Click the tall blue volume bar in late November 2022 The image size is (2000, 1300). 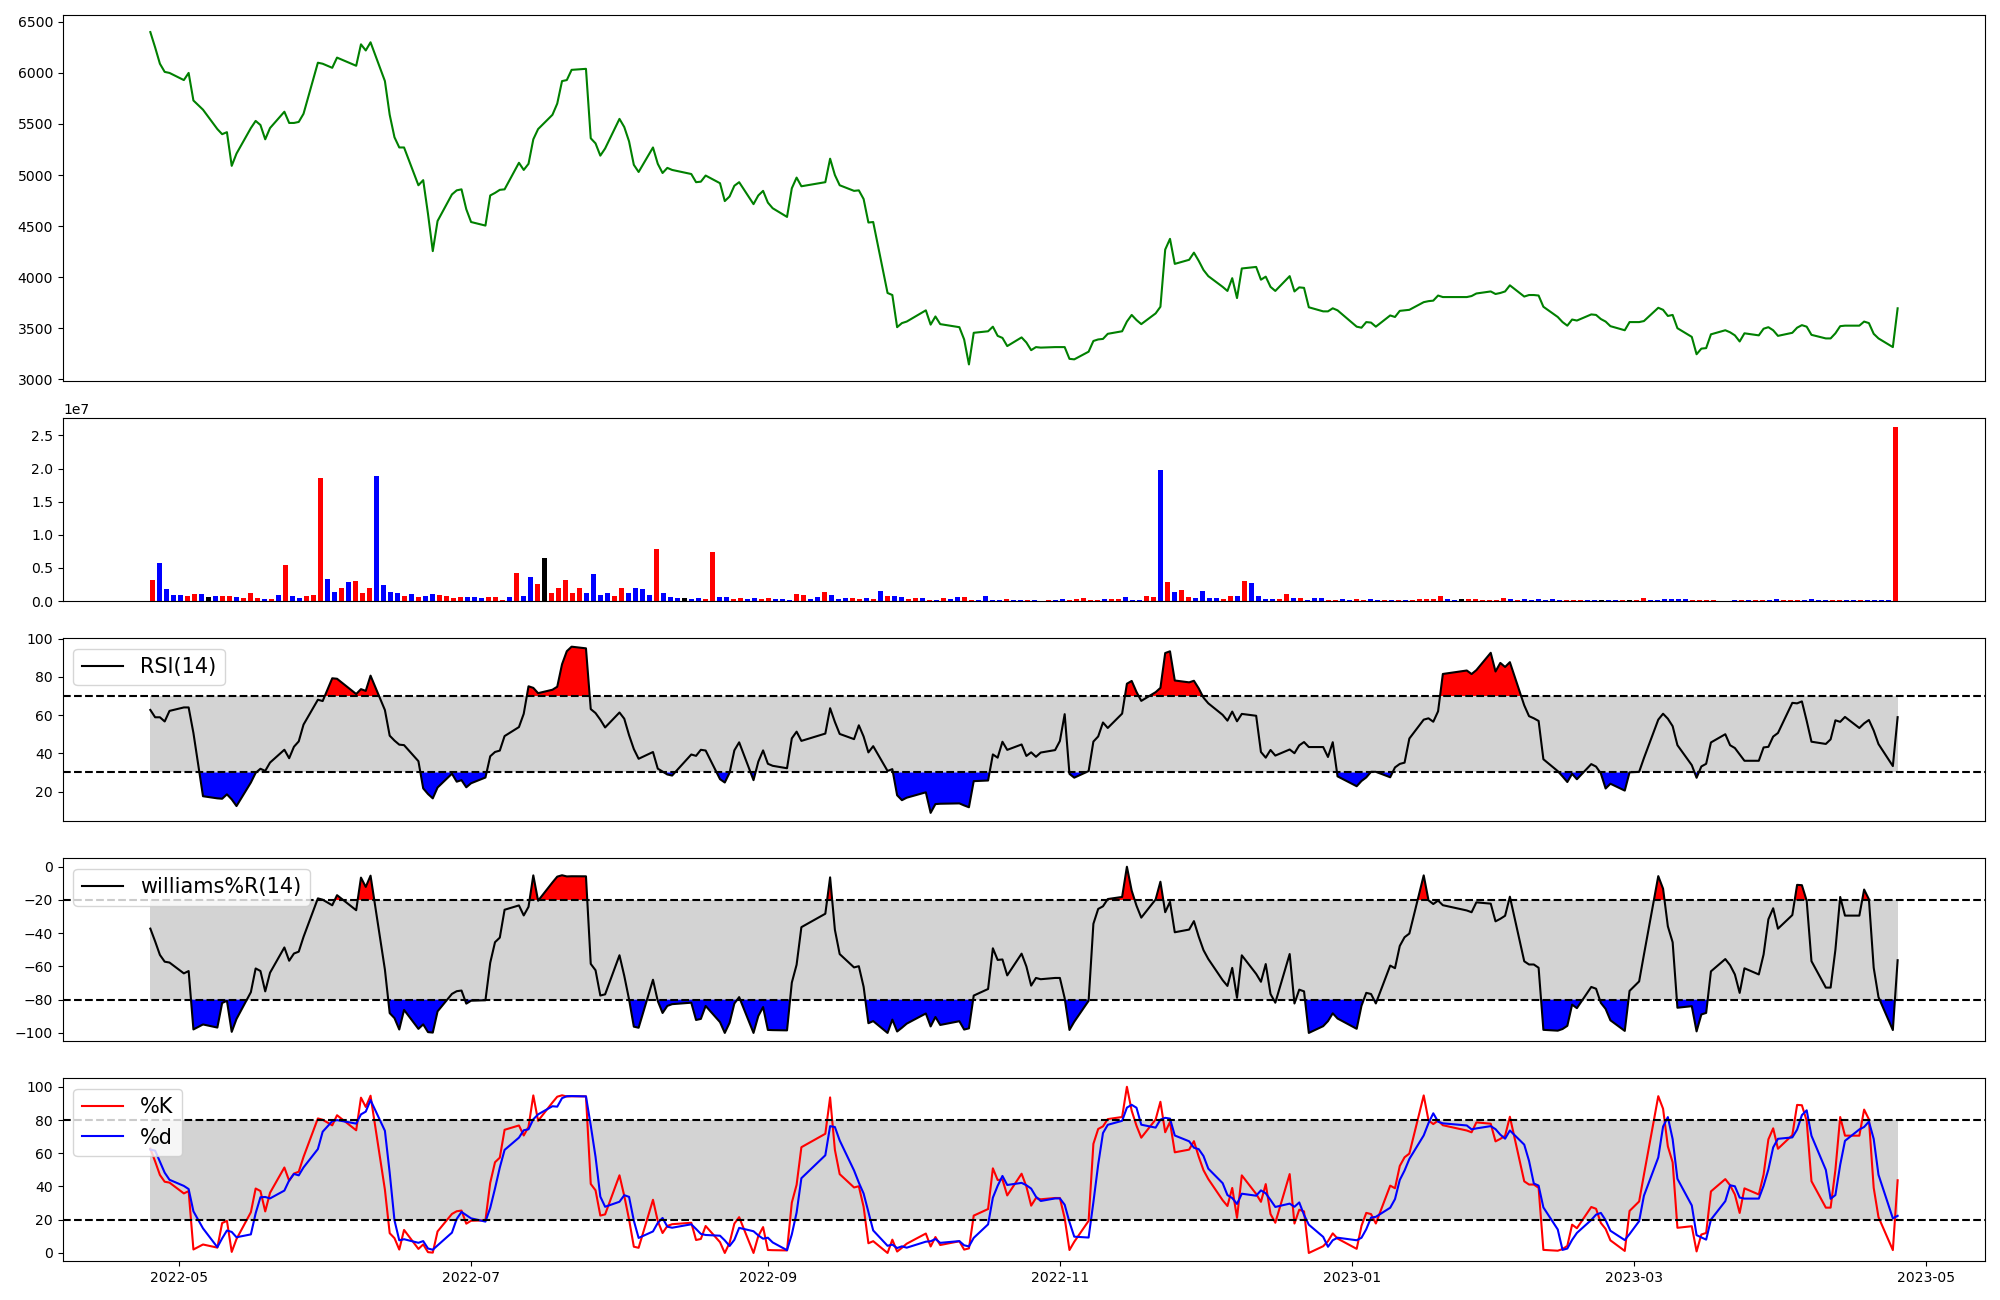1160,535
